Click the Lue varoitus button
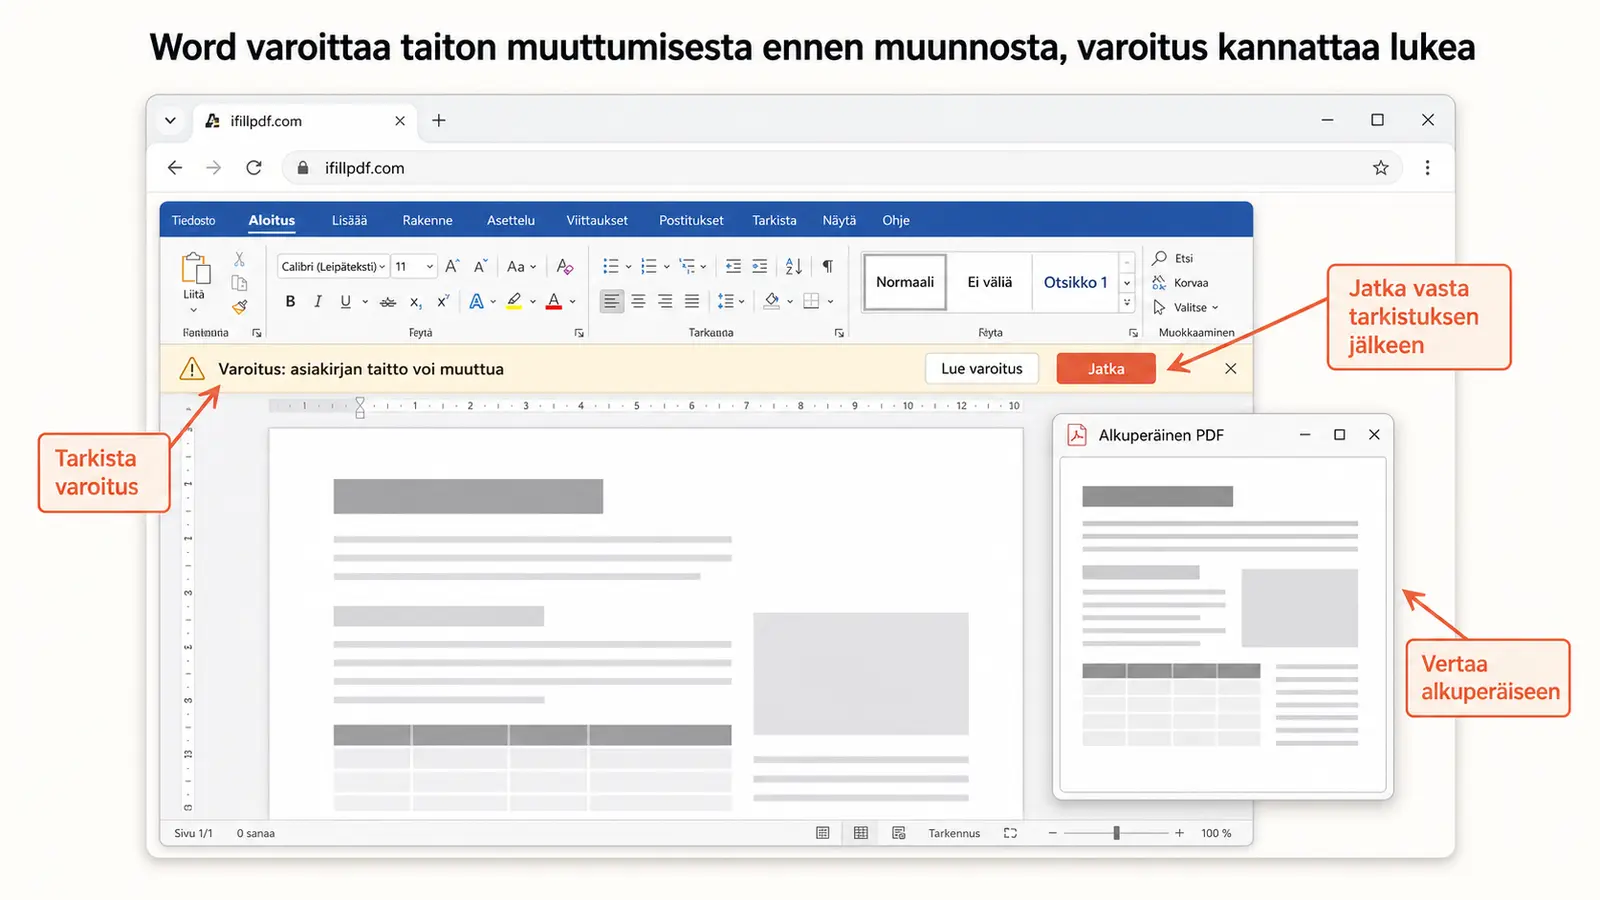Viewport: 1600px width, 900px height. point(982,369)
